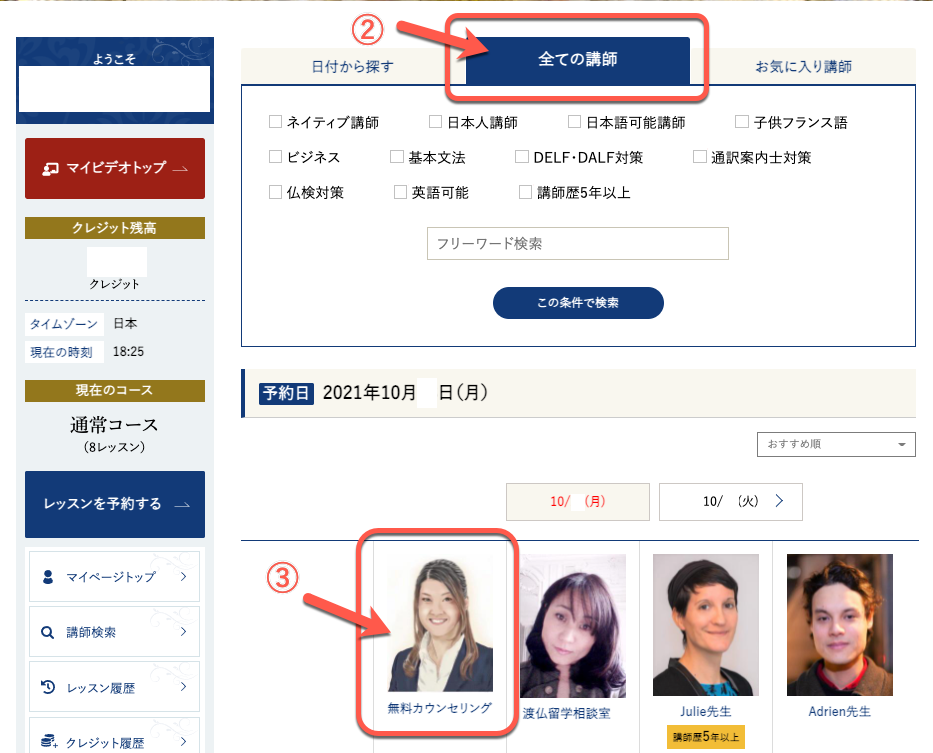Click the person icon beside マイページトップ

[x=47, y=577]
